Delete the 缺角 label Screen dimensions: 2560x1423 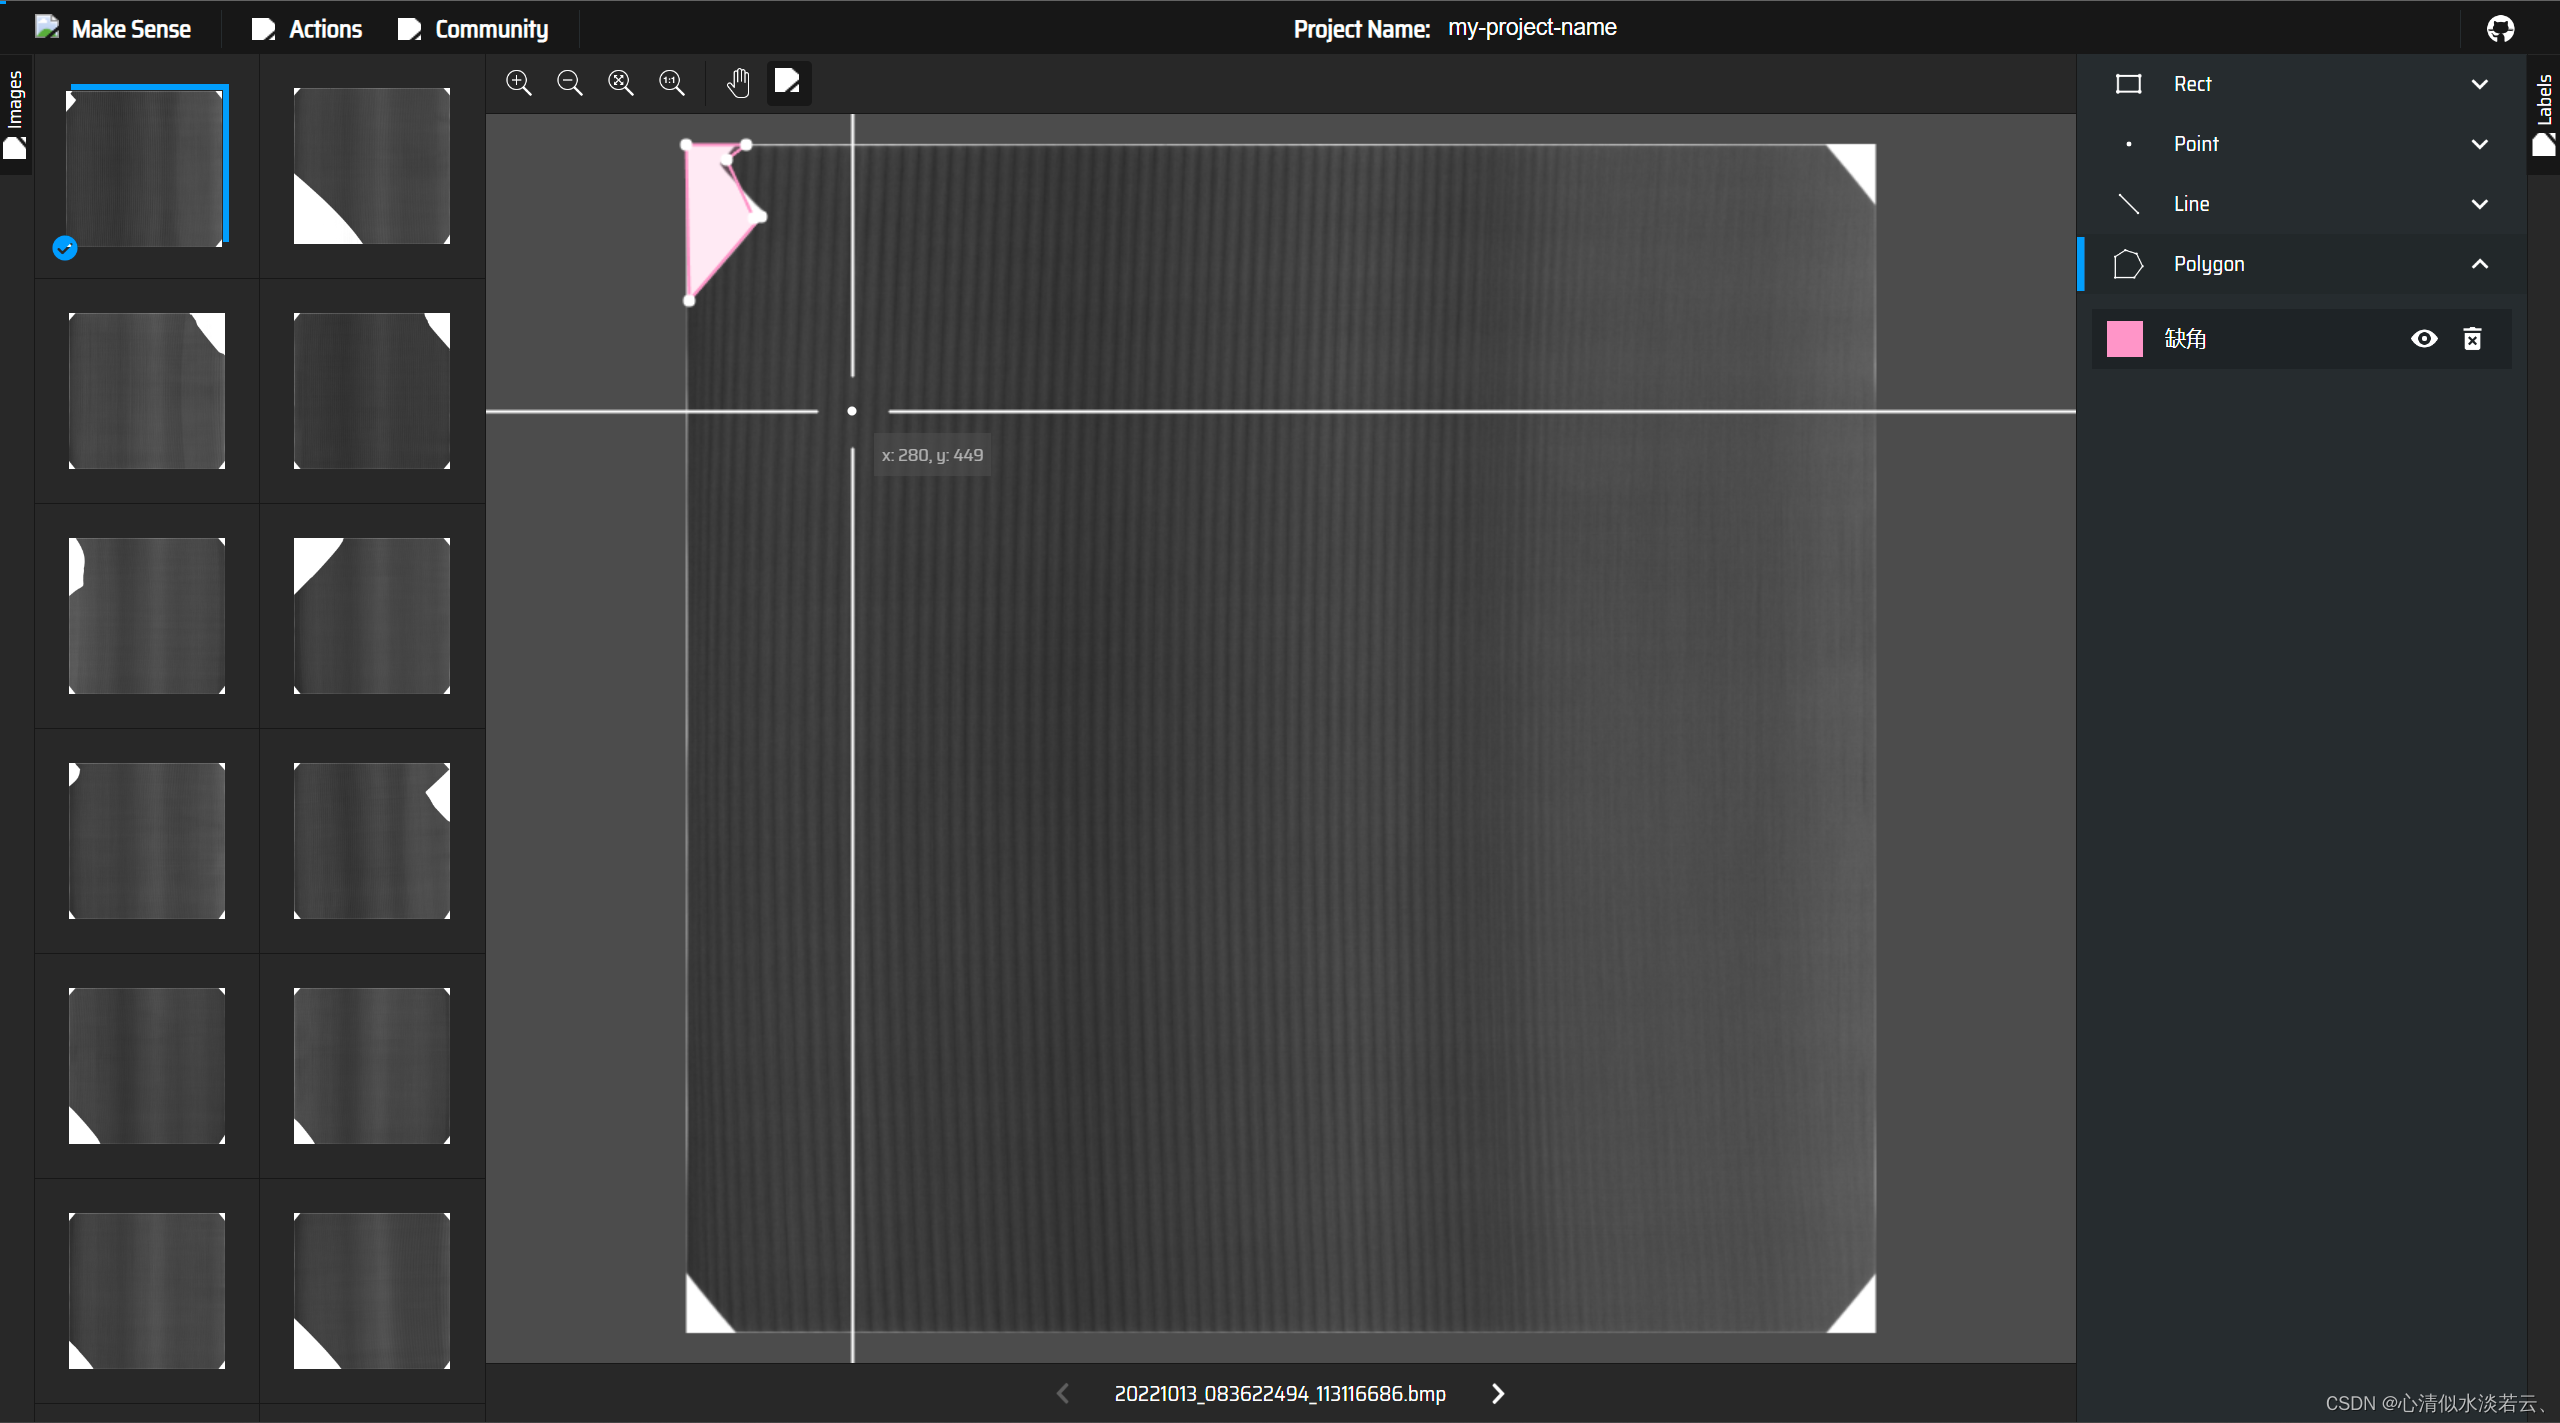(2472, 338)
